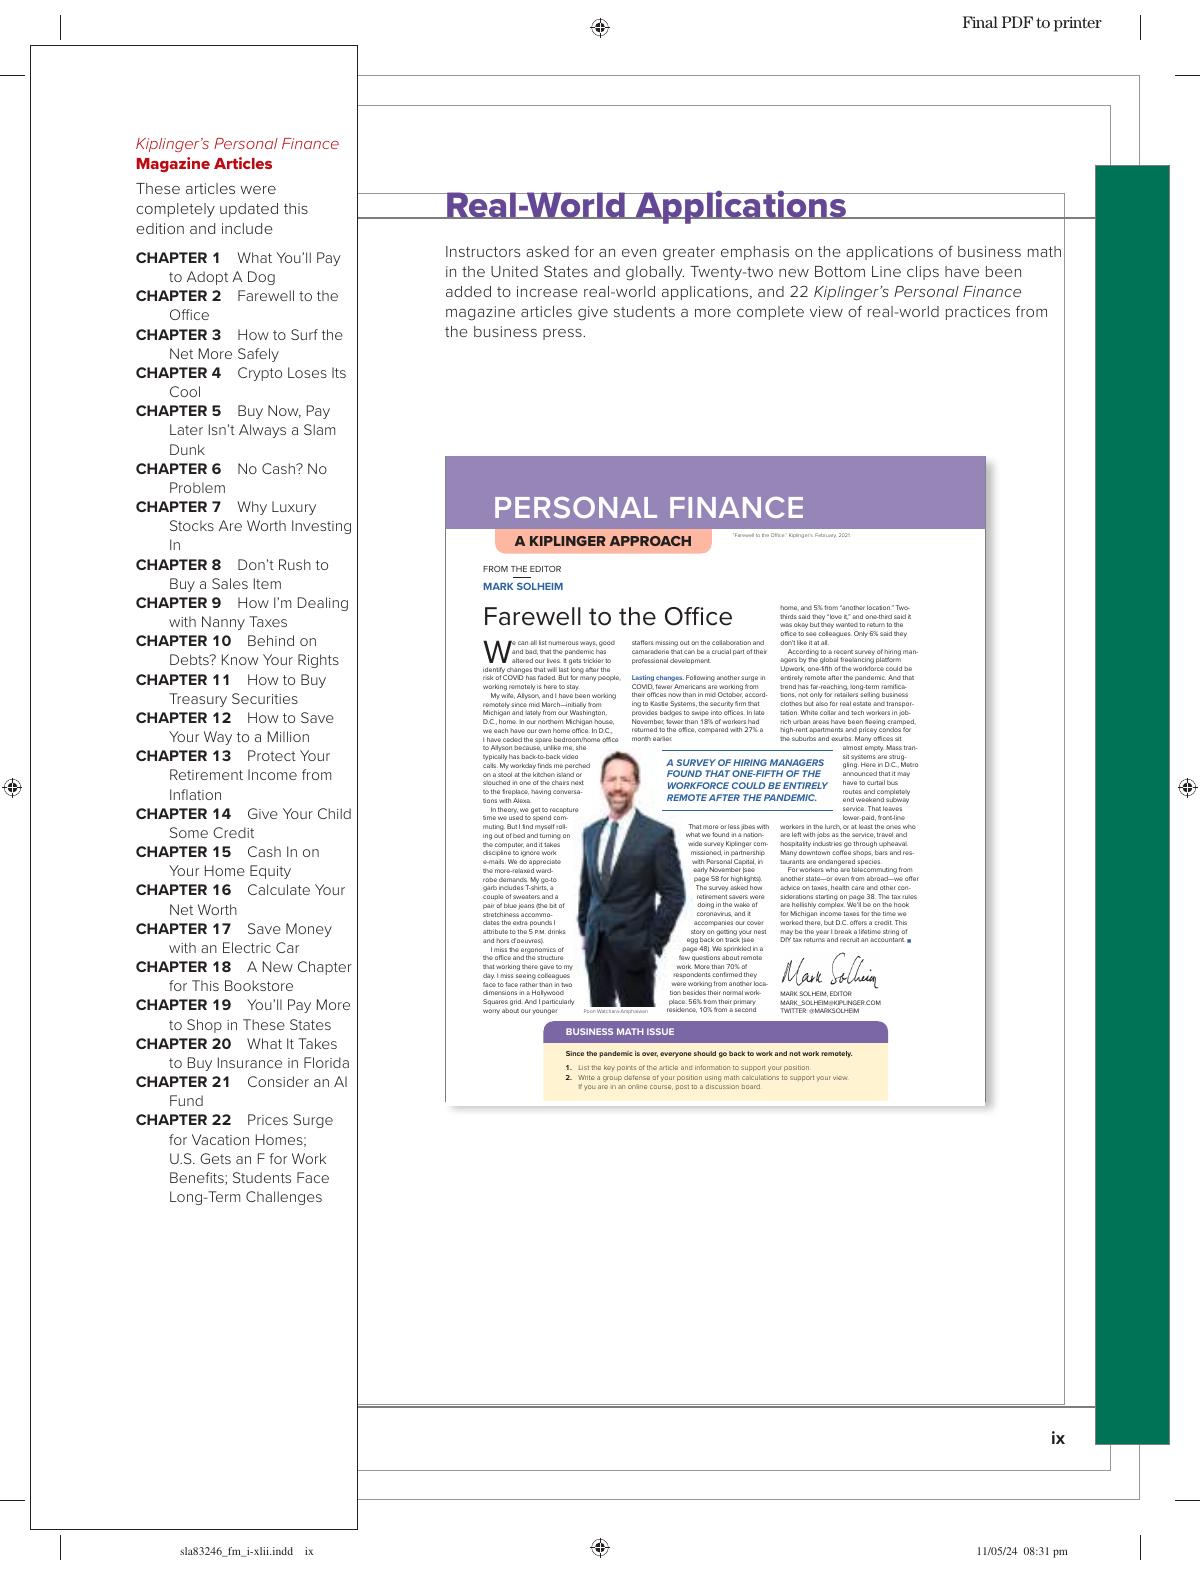The height and width of the screenshot is (1575, 1200).
Task: Select 'CHAPTER 15 Cash In on' entry
Action: tap(228, 861)
